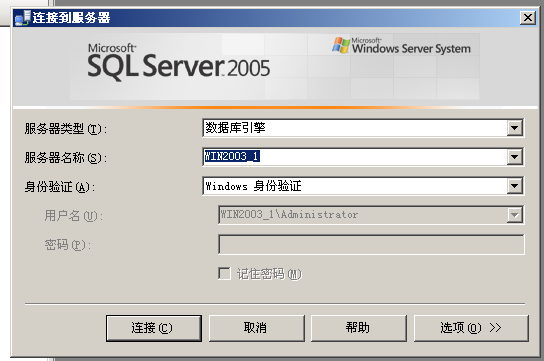Click the dialog title bar server icon
The image size is (544, 361).
click(x=23, y=18)
